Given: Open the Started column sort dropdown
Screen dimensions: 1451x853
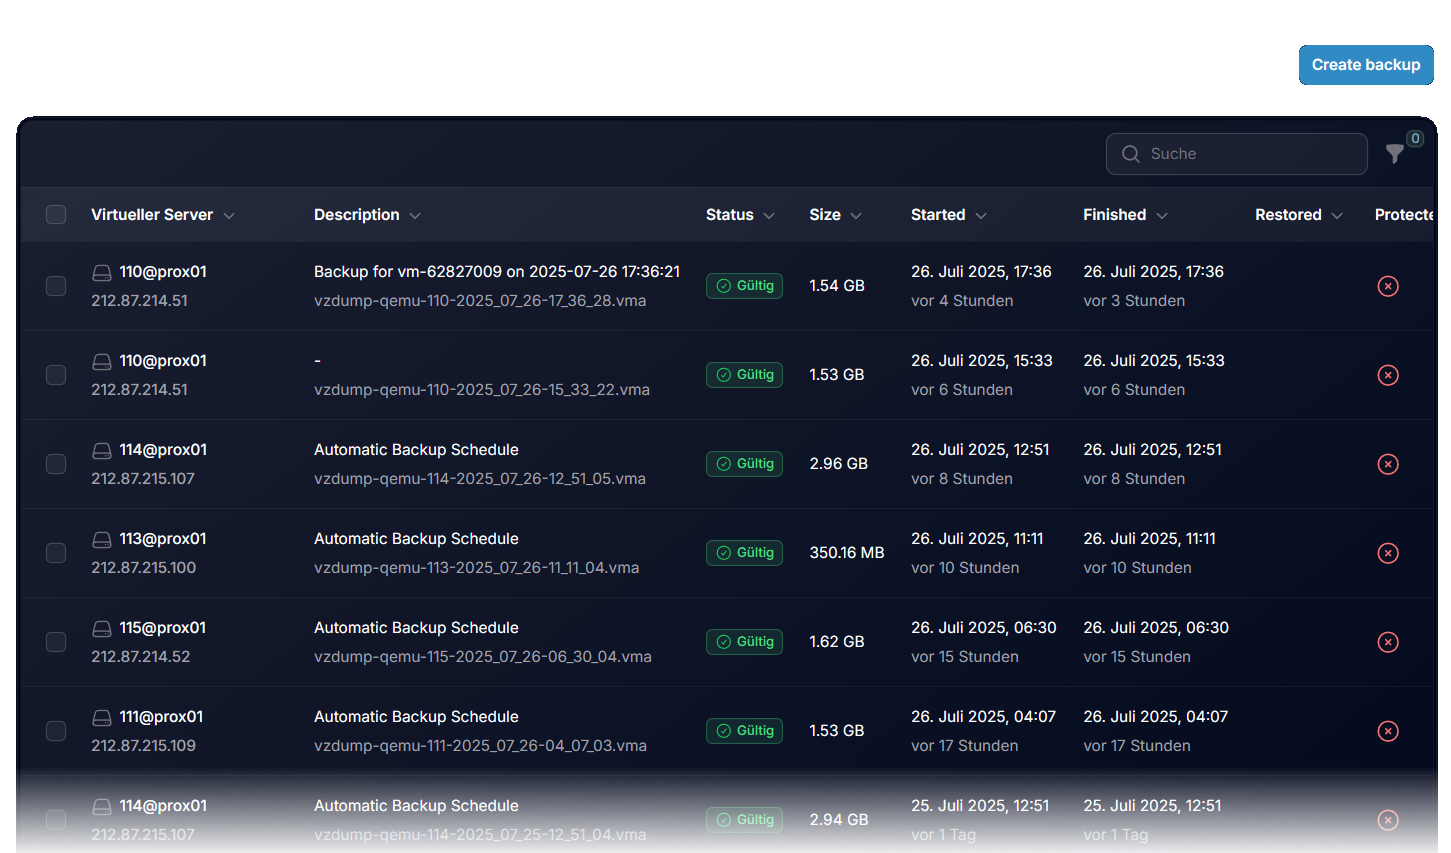Looking at the screenshot, I should pyautogui.click(x=981, y=215).
